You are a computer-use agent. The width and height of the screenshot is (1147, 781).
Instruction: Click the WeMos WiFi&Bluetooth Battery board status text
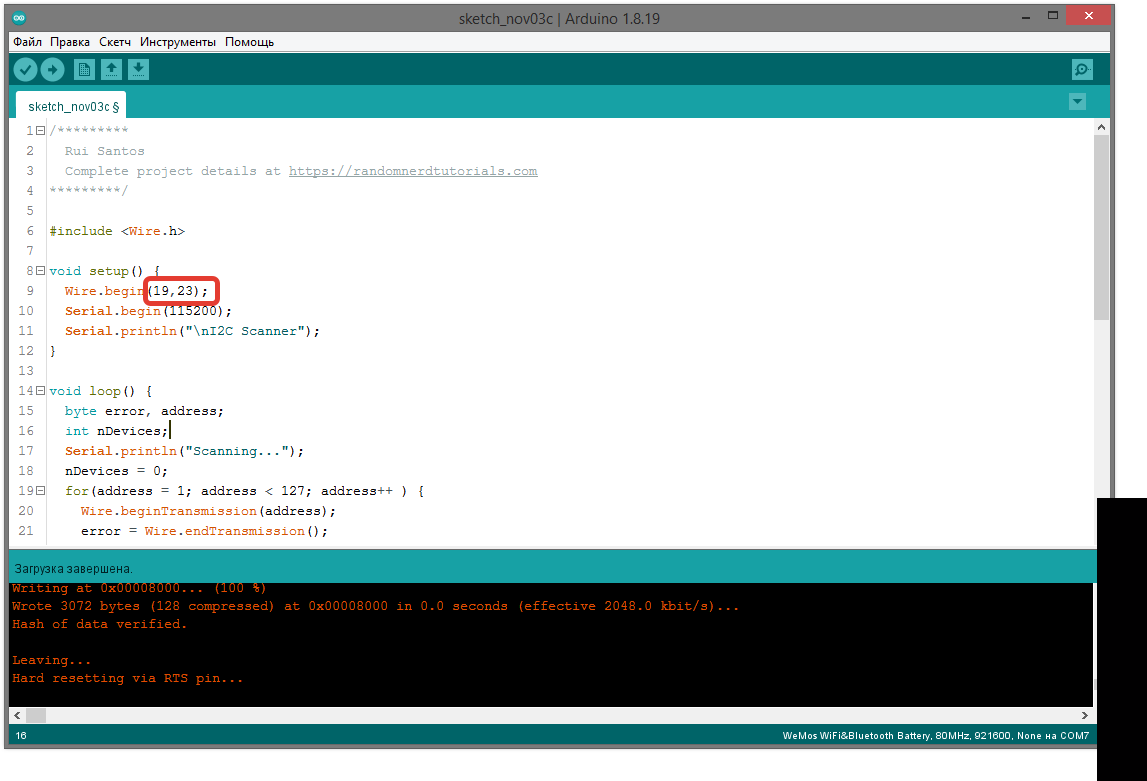[936, 736]
